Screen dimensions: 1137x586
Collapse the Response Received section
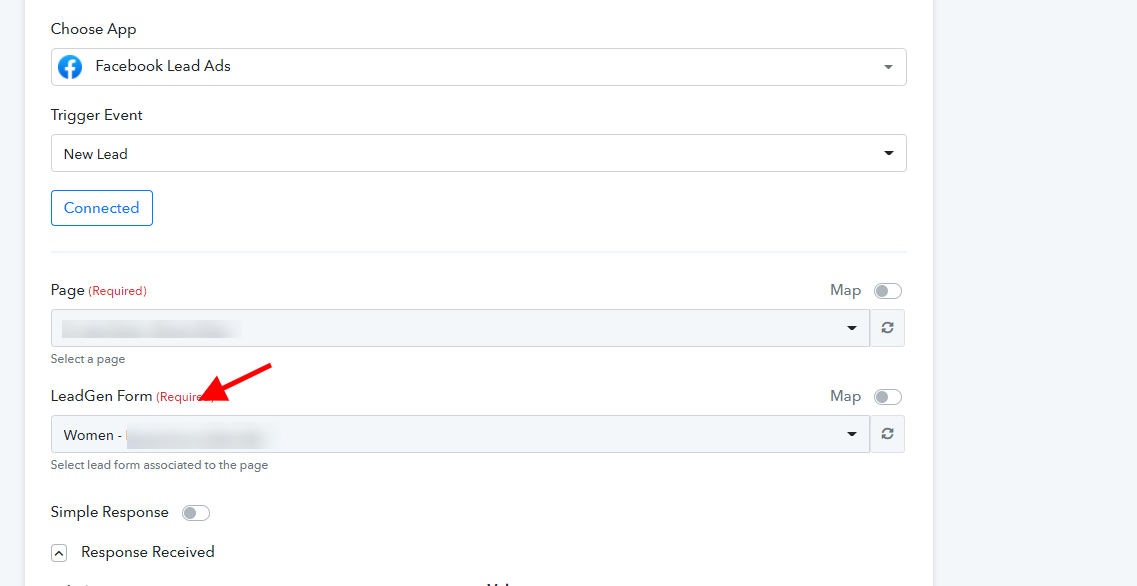(59, 552)
